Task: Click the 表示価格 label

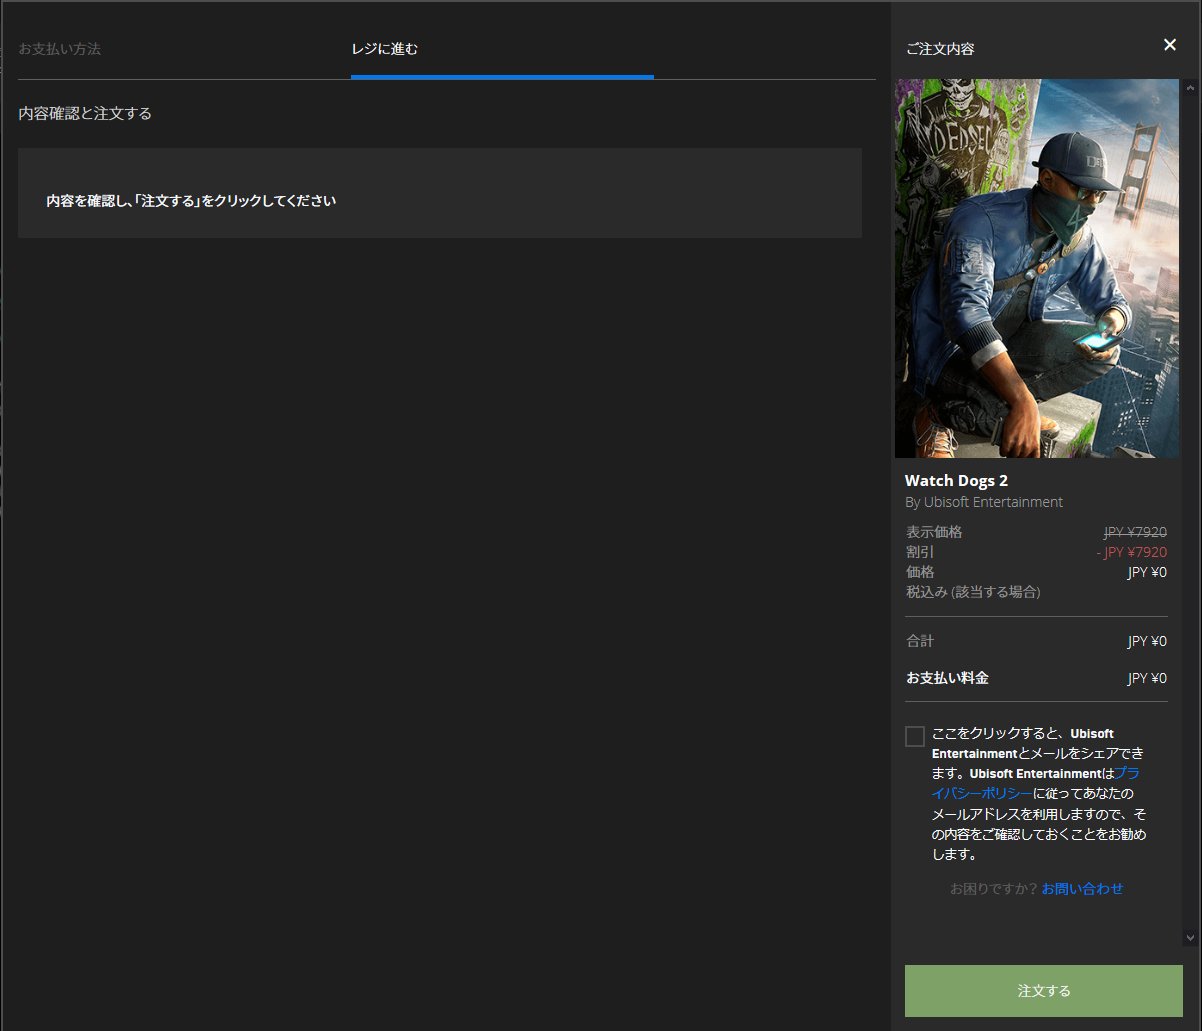Action: [x=934, y=532]
